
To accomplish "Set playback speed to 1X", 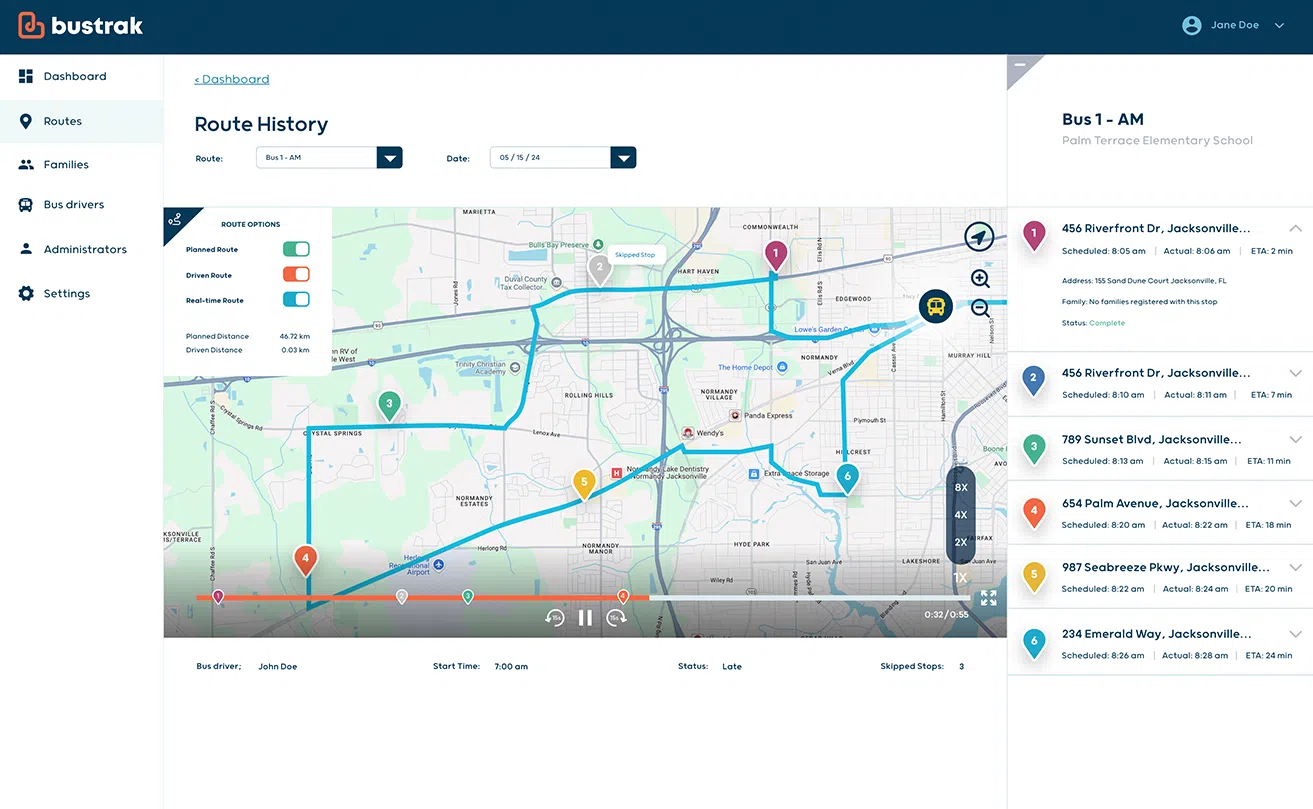I will tap(961, 578).
